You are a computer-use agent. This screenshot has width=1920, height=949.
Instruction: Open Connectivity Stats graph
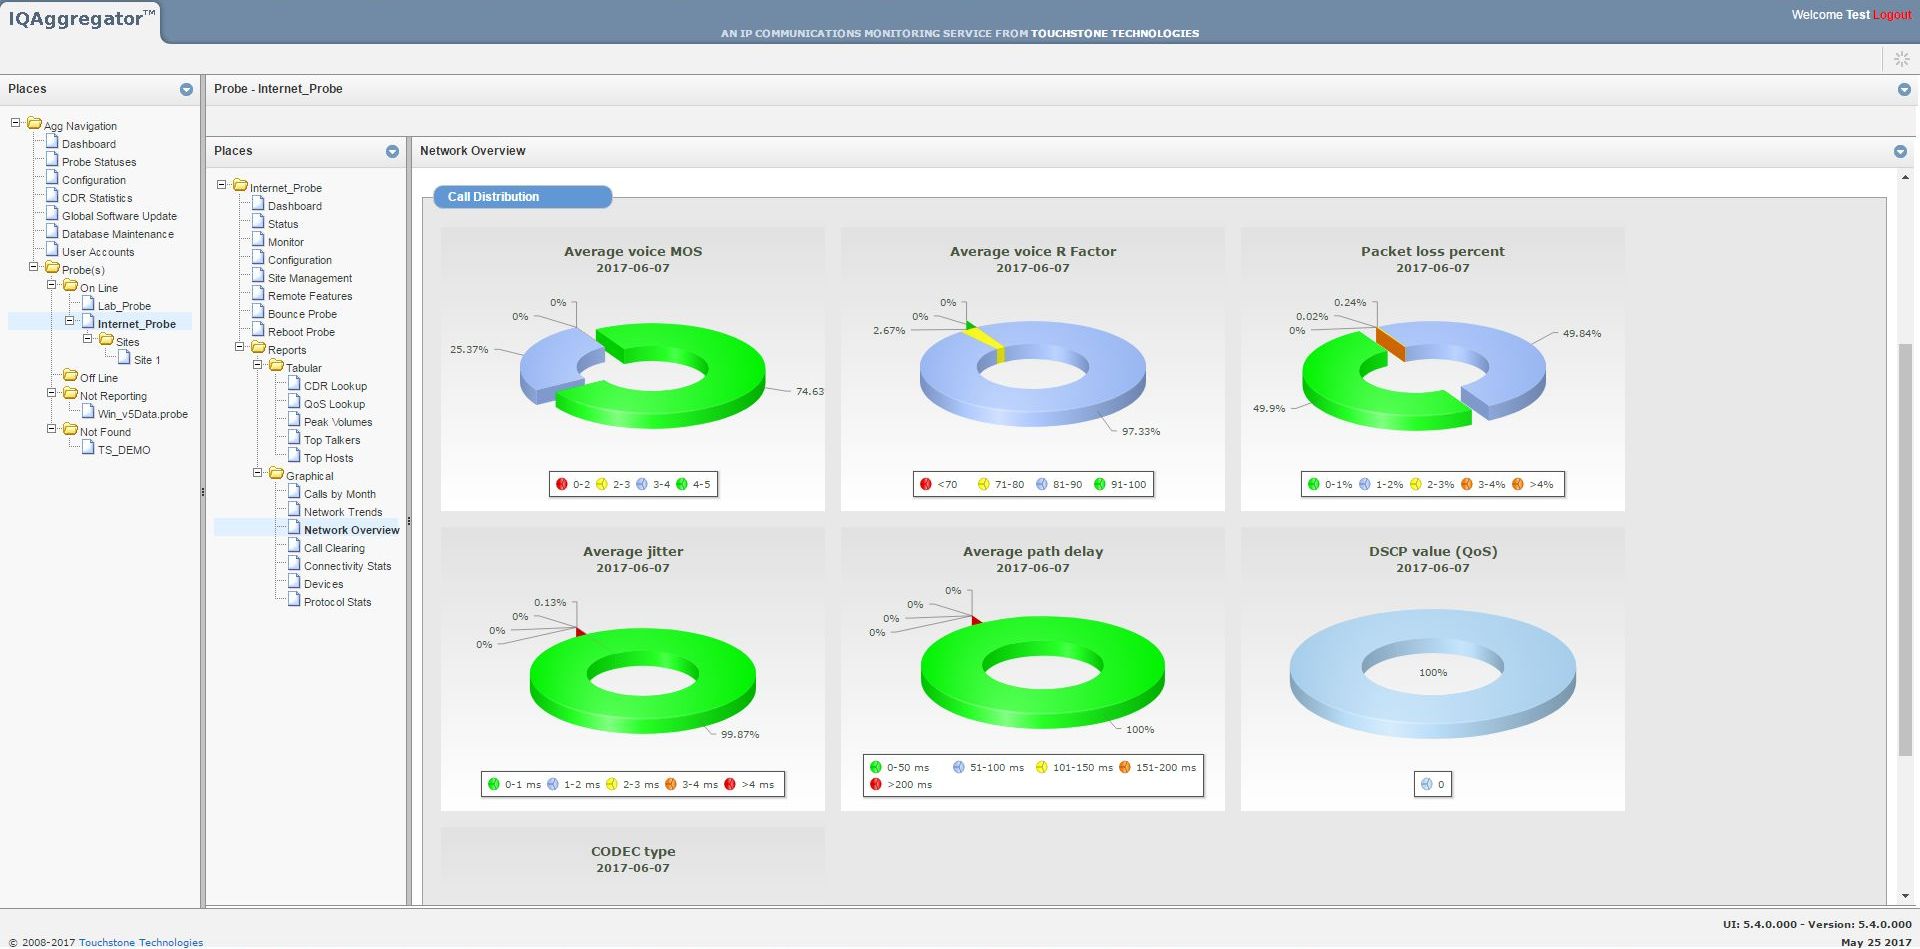click(x=347, y=566)
